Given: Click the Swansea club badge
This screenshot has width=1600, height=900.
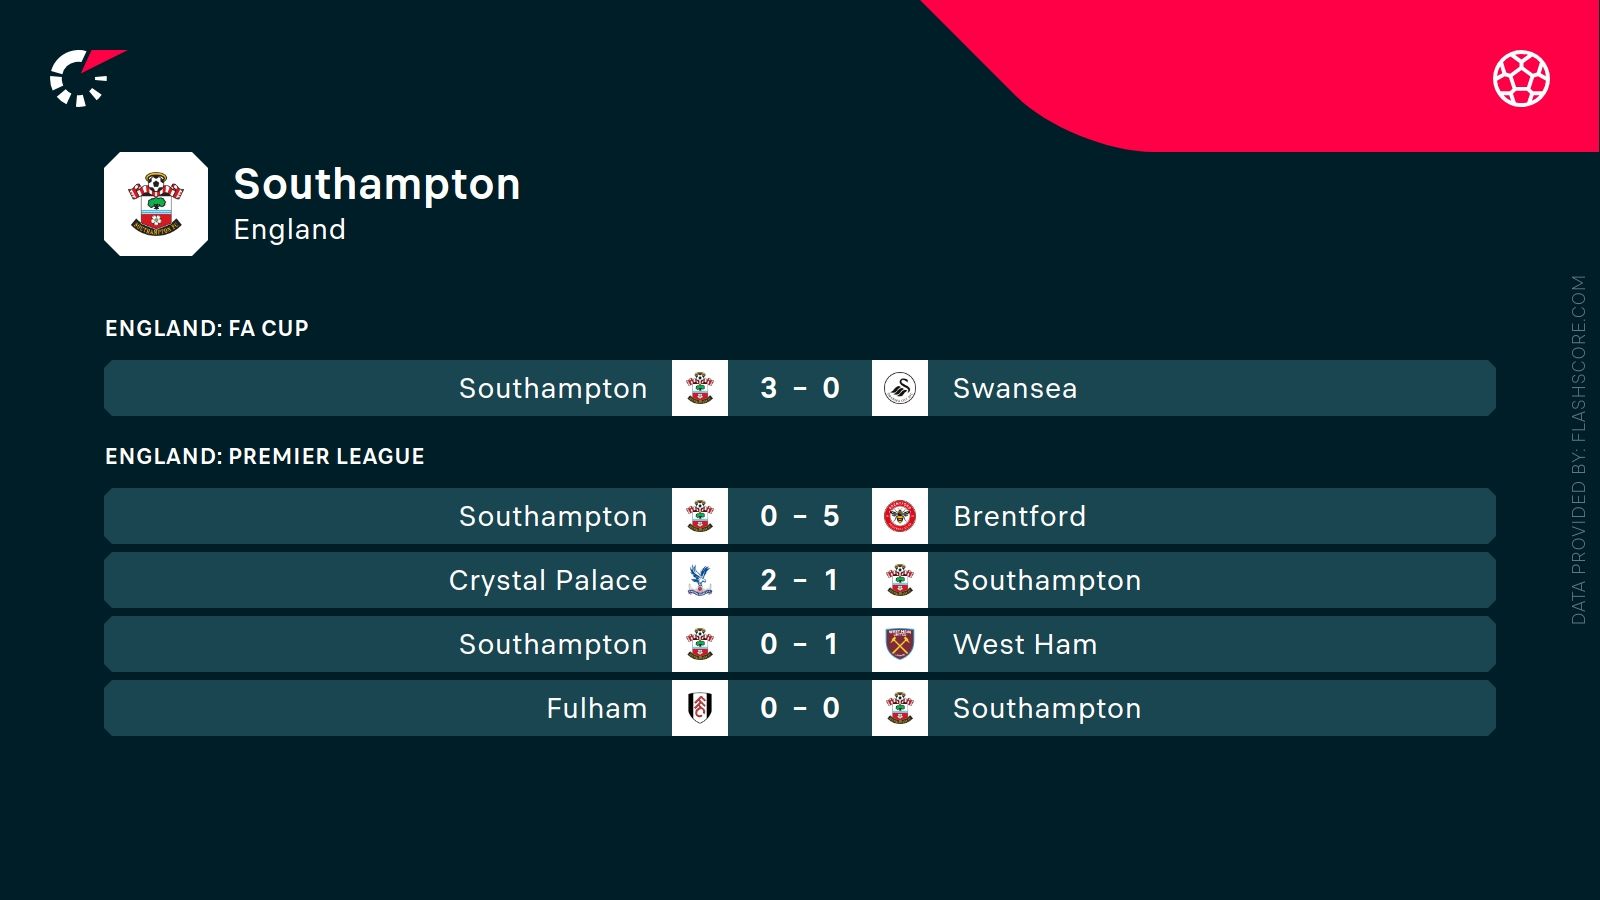Looking at the screenshot, I should [x=900, y=388].
